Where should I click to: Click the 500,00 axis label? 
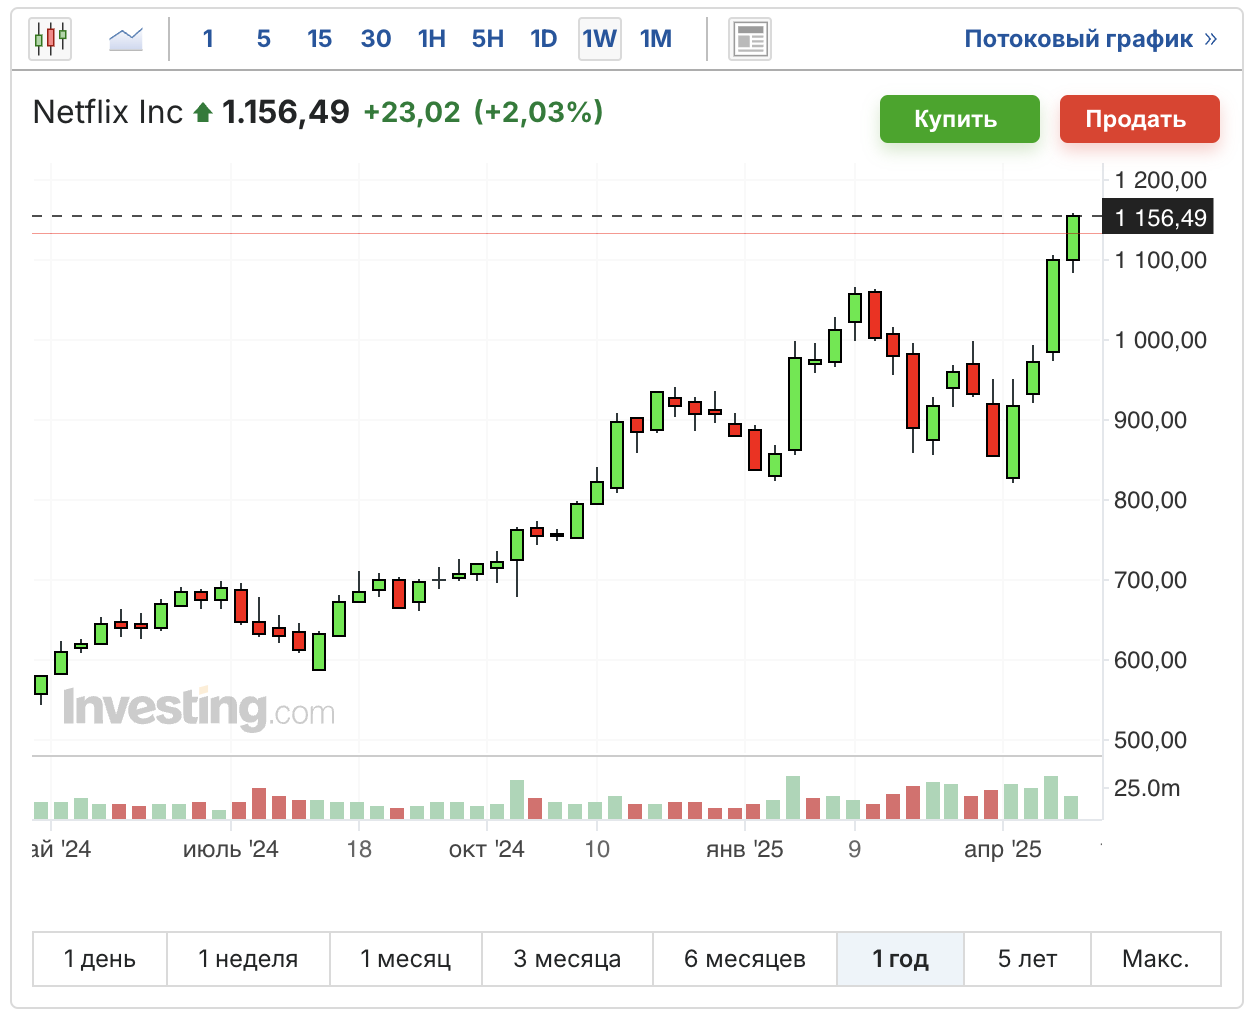tap(1150, 740)
